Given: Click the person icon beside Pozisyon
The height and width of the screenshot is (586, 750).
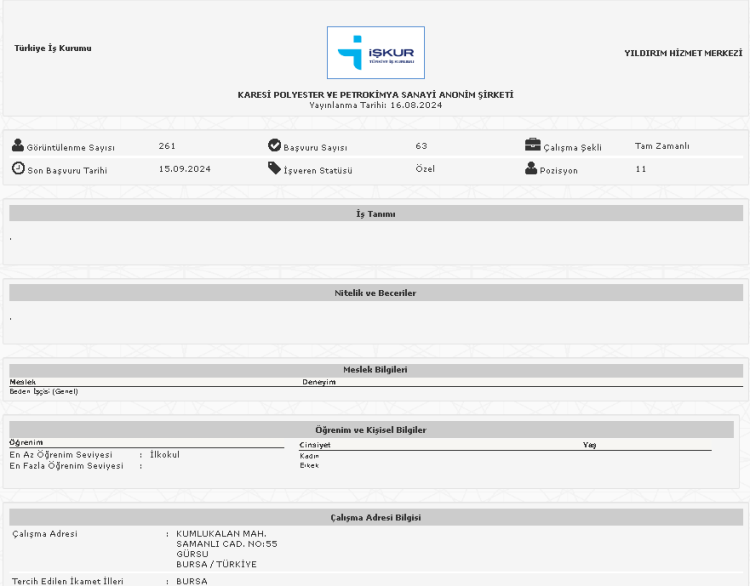Looking at the screenshot, I should [x=532, y=168].
